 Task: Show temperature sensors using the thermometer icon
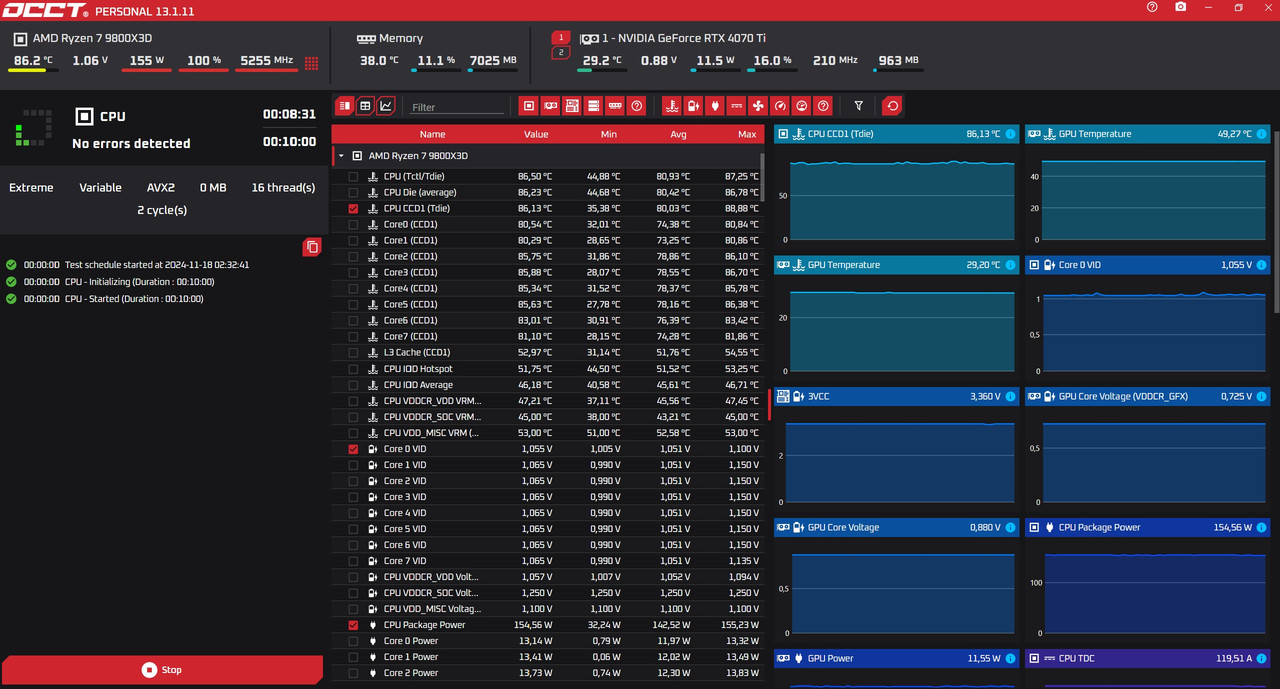tap(672, 105)
